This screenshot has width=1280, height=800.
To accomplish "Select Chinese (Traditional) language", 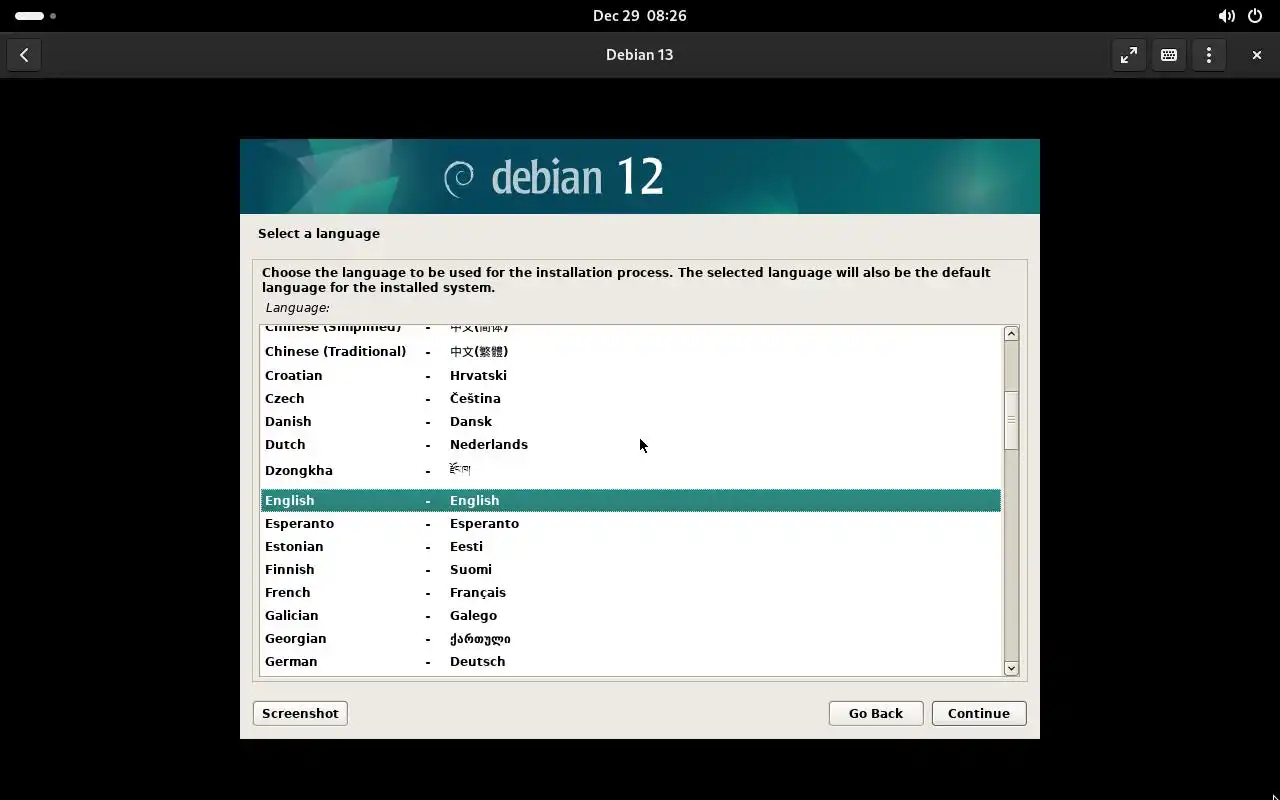I will [630, 352].
